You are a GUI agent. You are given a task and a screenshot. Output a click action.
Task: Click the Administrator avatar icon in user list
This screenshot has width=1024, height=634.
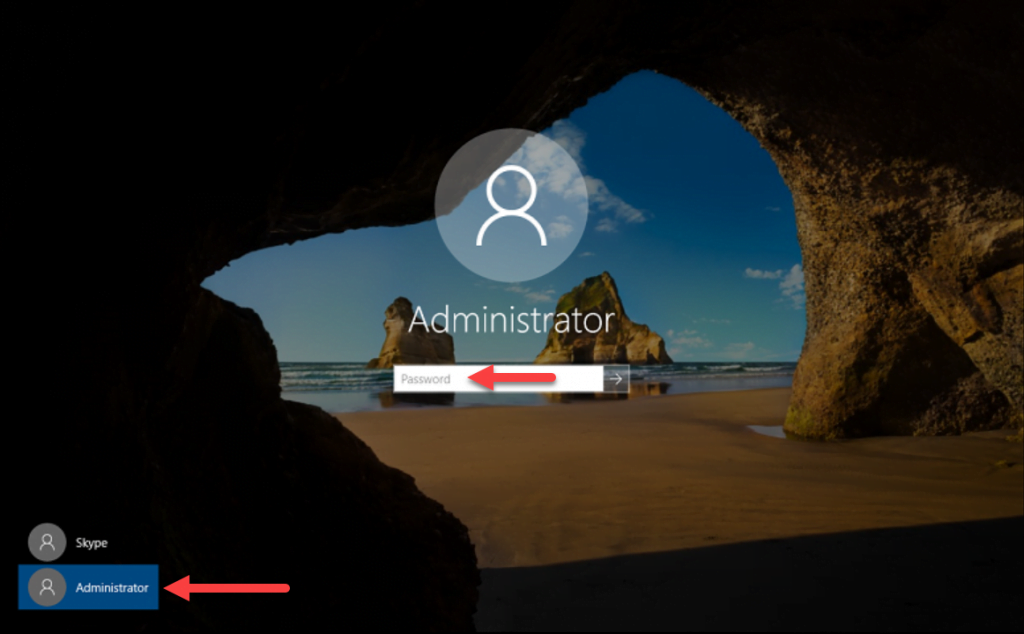(47, 587)
